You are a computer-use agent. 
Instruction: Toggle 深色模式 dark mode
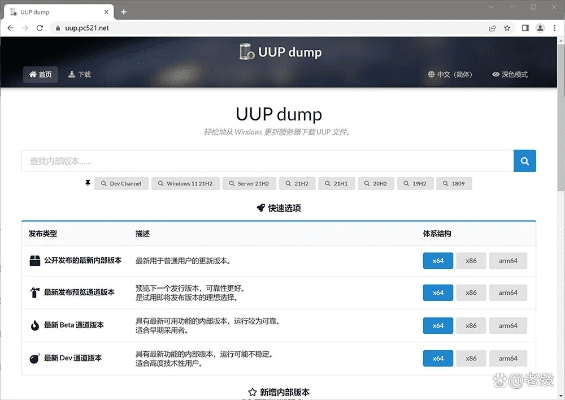(510, 74)
